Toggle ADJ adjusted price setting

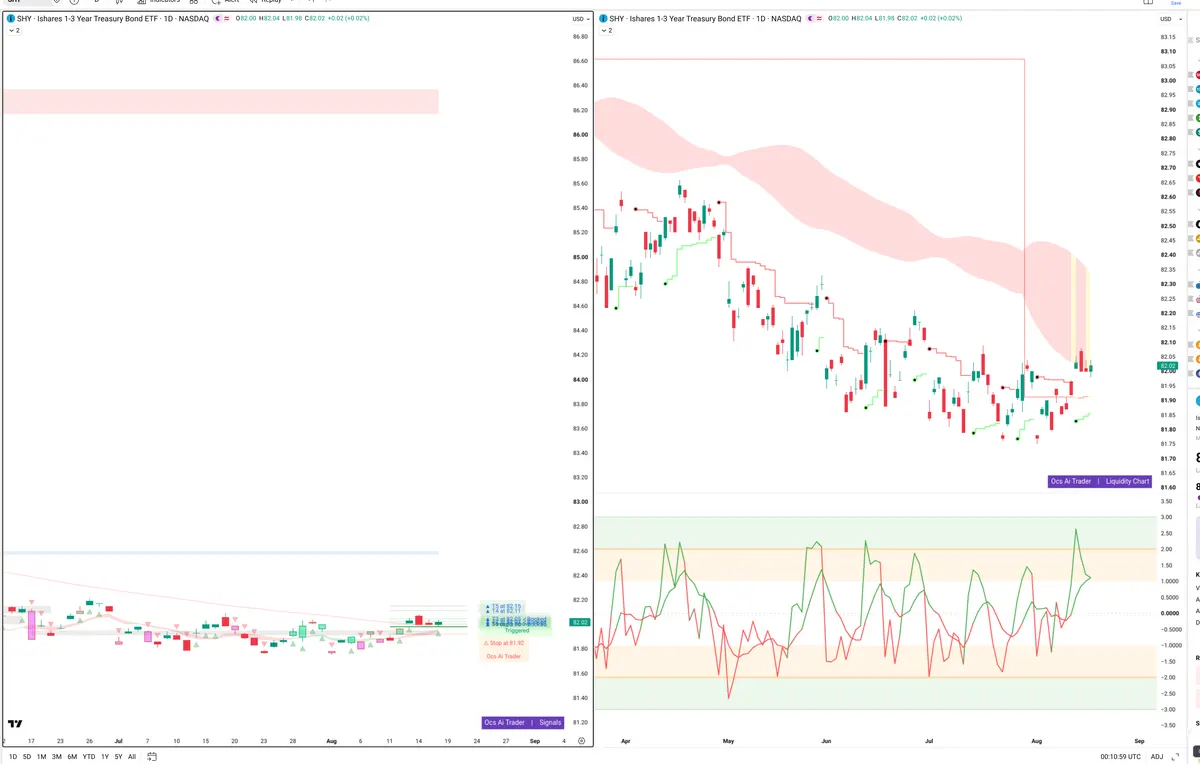tap(1157, 757)
